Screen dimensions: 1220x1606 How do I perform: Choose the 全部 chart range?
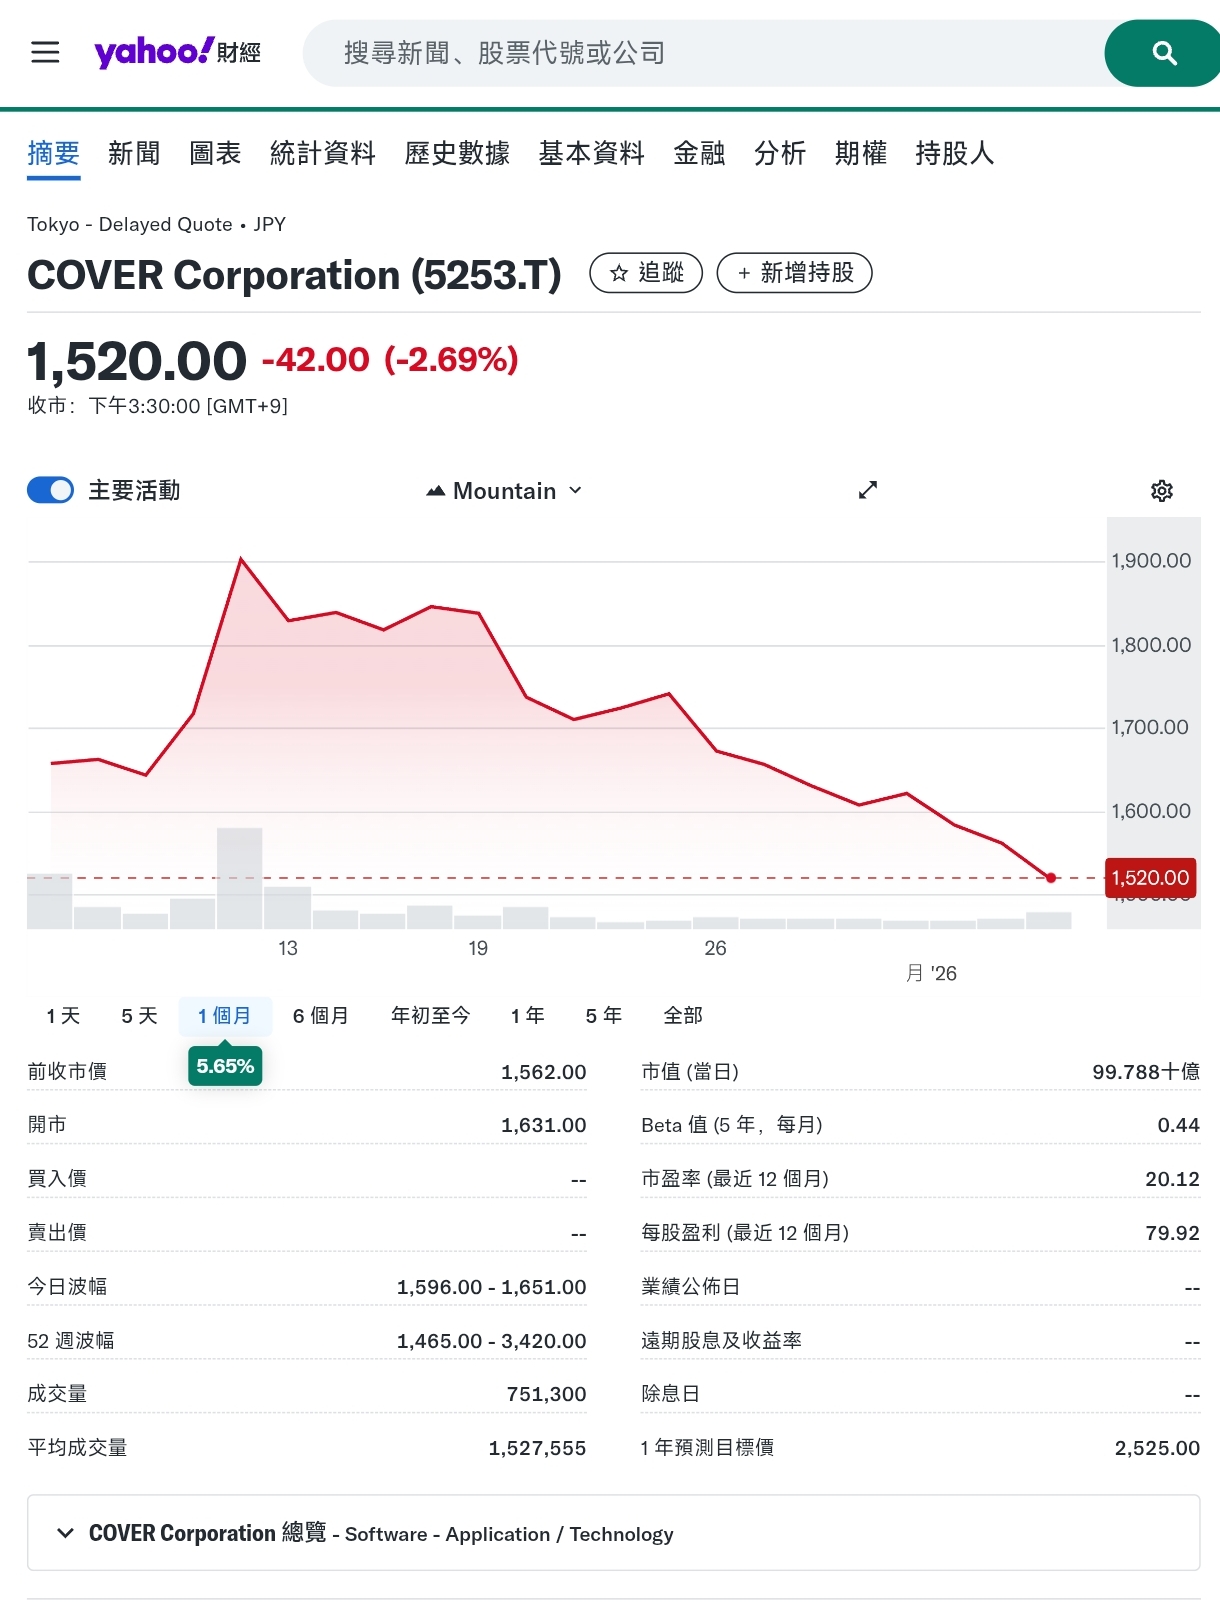(683, 1016)
